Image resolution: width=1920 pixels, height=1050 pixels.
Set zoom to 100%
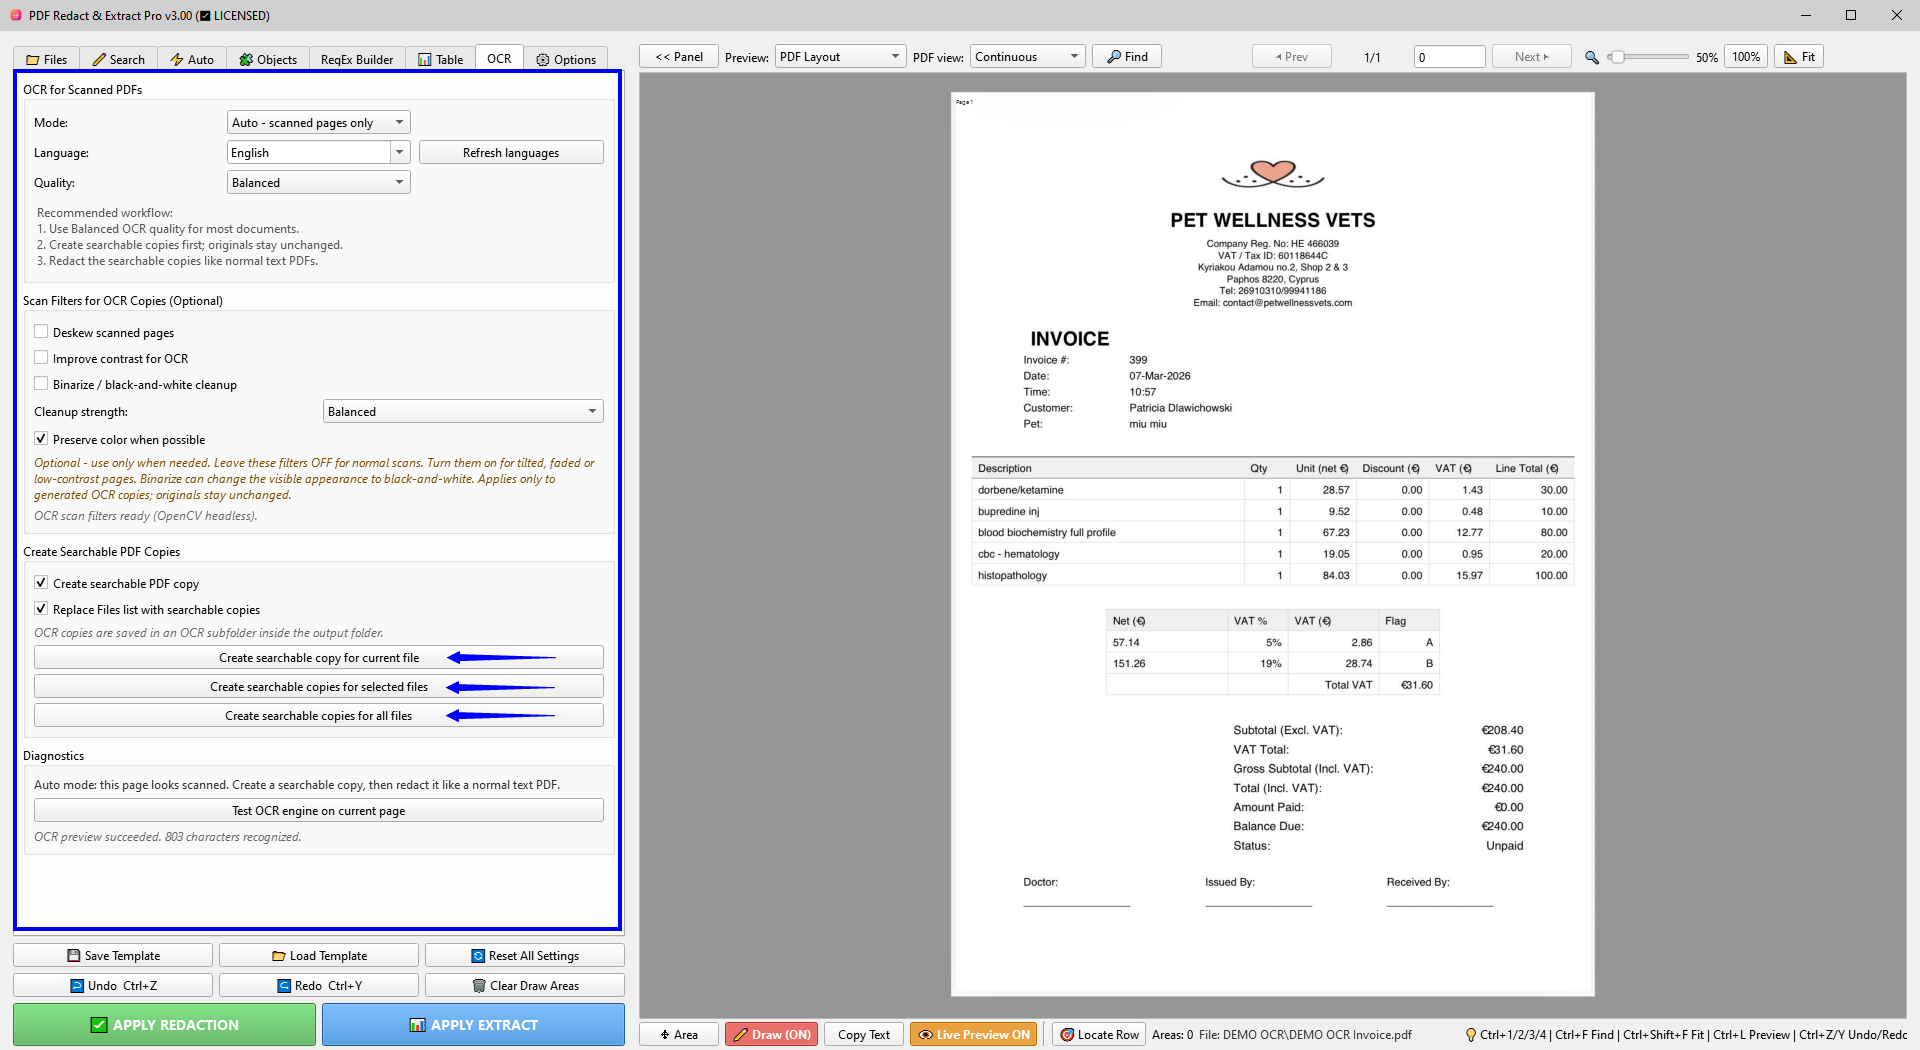(x=1746, y=57)
